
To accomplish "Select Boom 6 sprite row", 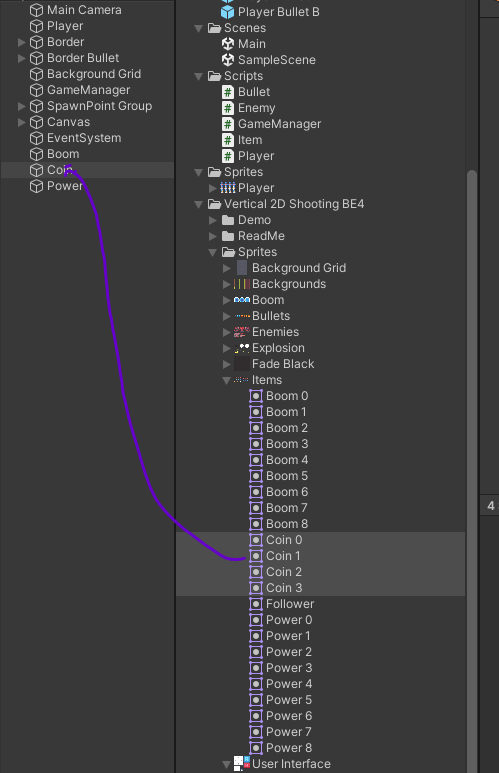I will (321, 492).
